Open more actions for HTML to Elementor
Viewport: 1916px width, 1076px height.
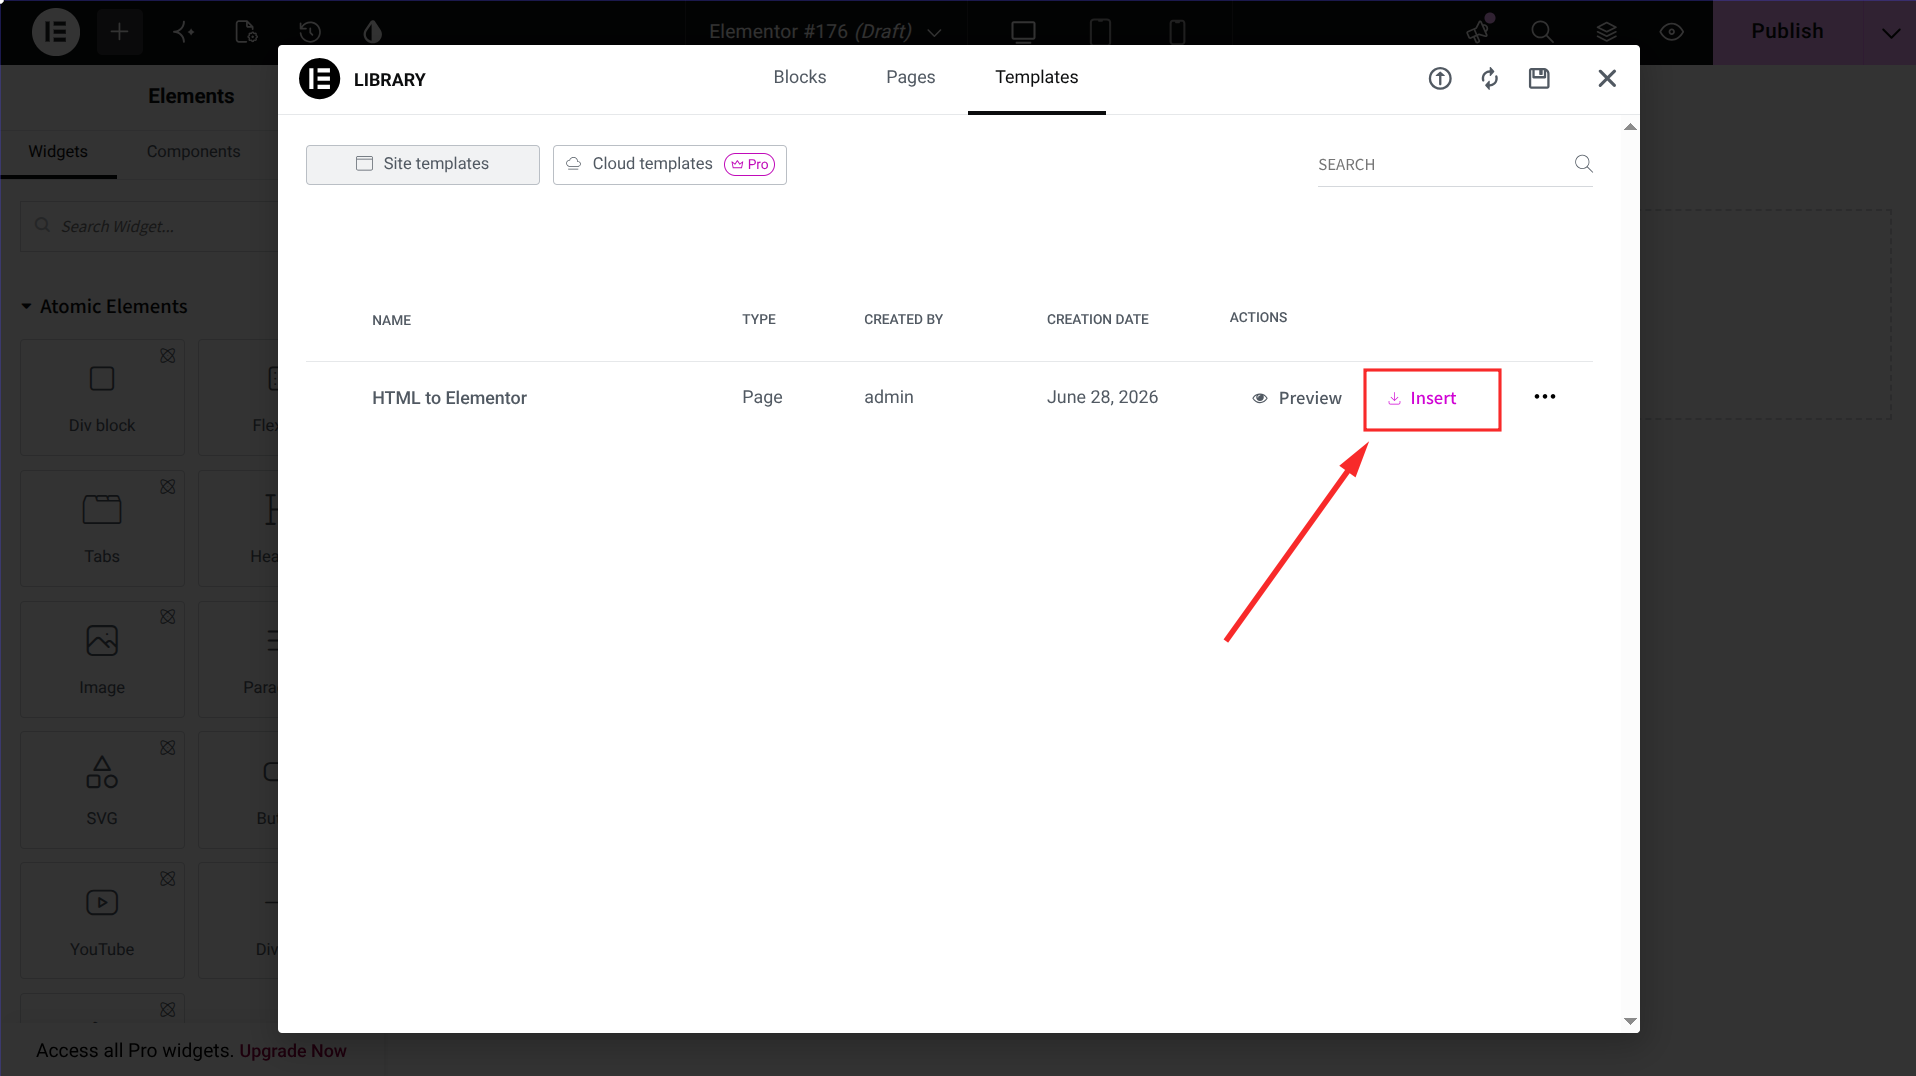[x=1545, y=397]
